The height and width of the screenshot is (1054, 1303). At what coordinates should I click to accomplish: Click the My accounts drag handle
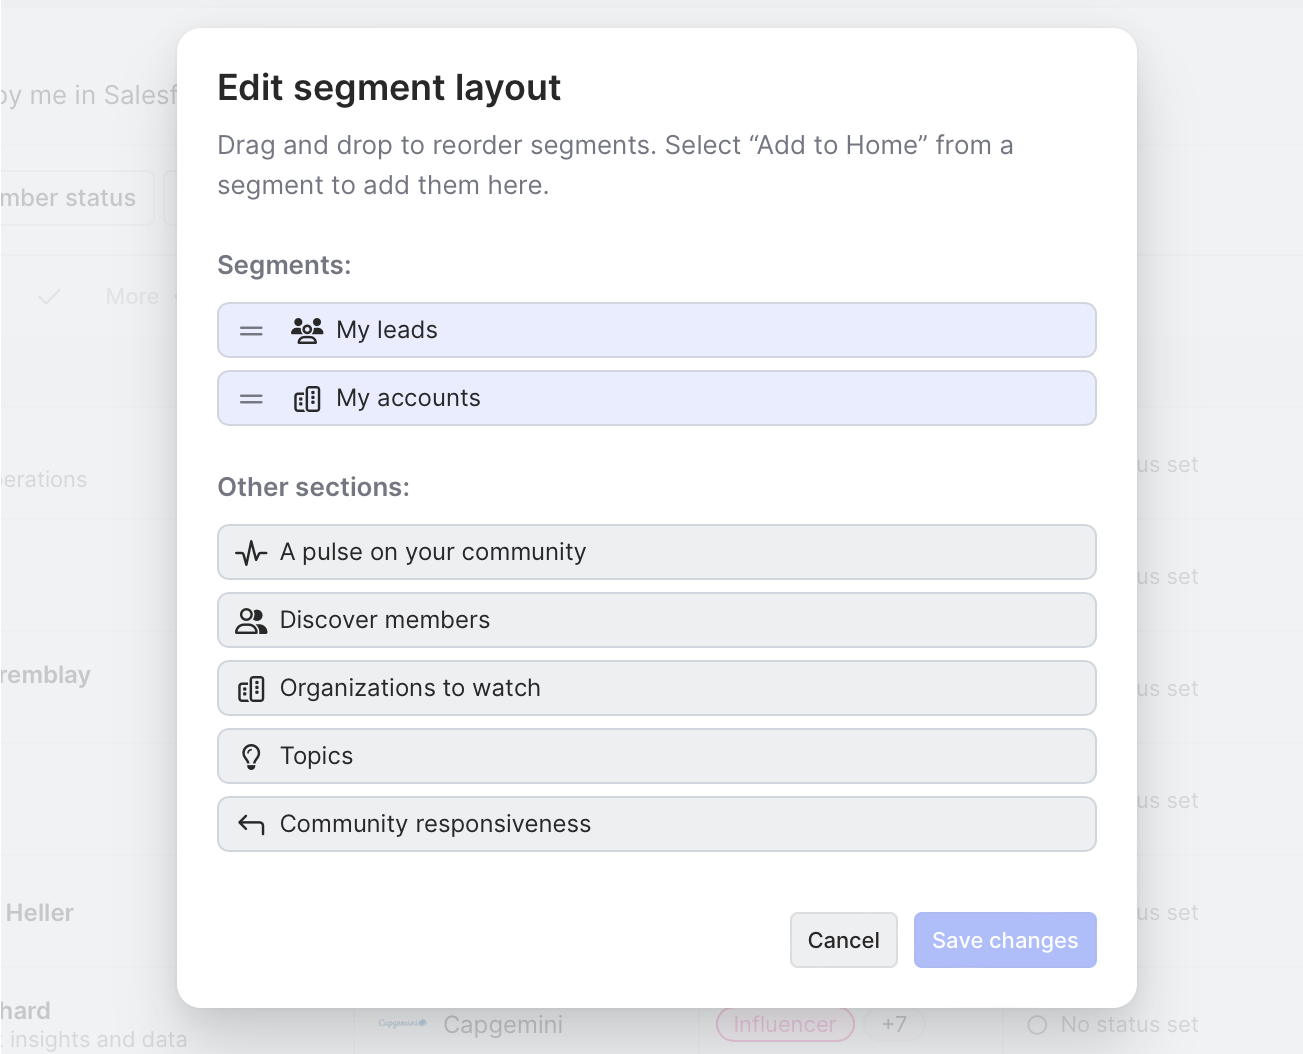251,398
